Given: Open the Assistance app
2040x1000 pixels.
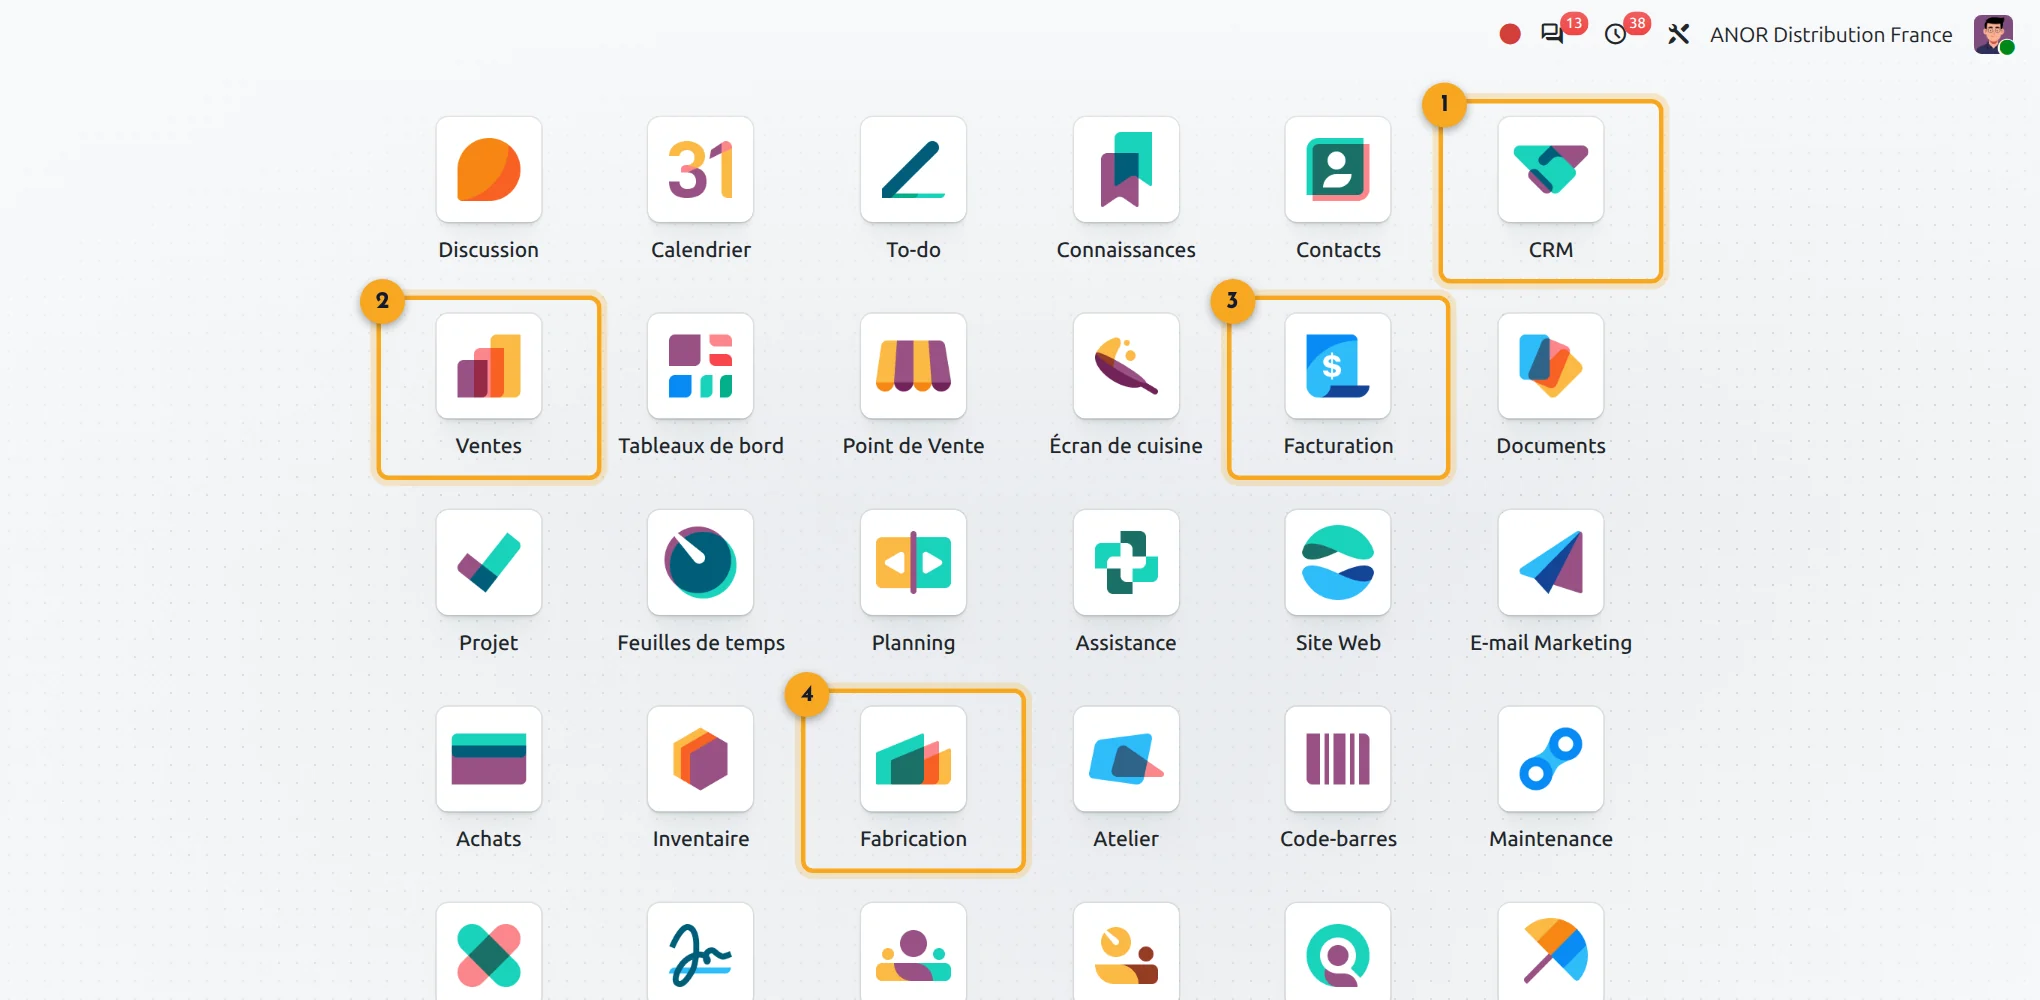Looking at the screenshot, I should (1126, 563).
